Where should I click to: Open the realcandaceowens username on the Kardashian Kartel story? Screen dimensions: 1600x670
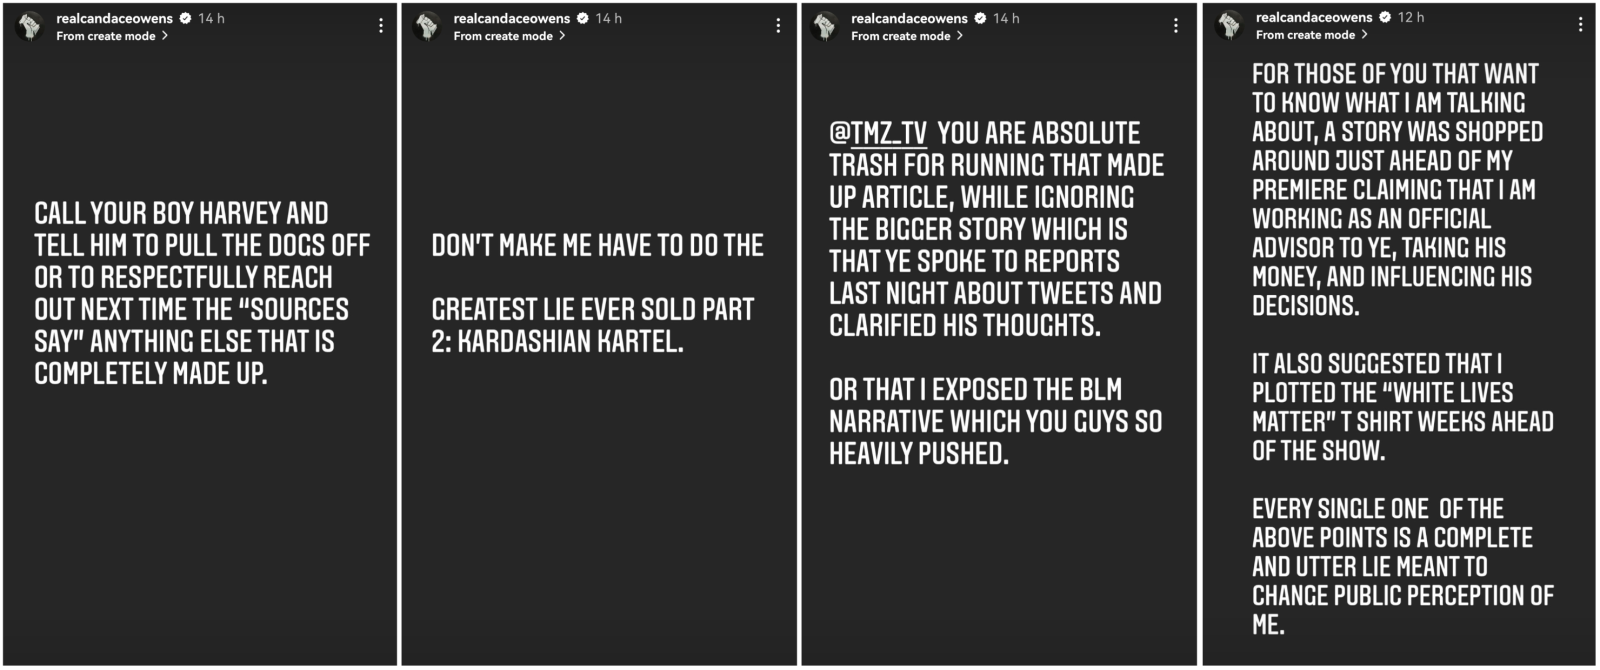click(x=511, y=18)
